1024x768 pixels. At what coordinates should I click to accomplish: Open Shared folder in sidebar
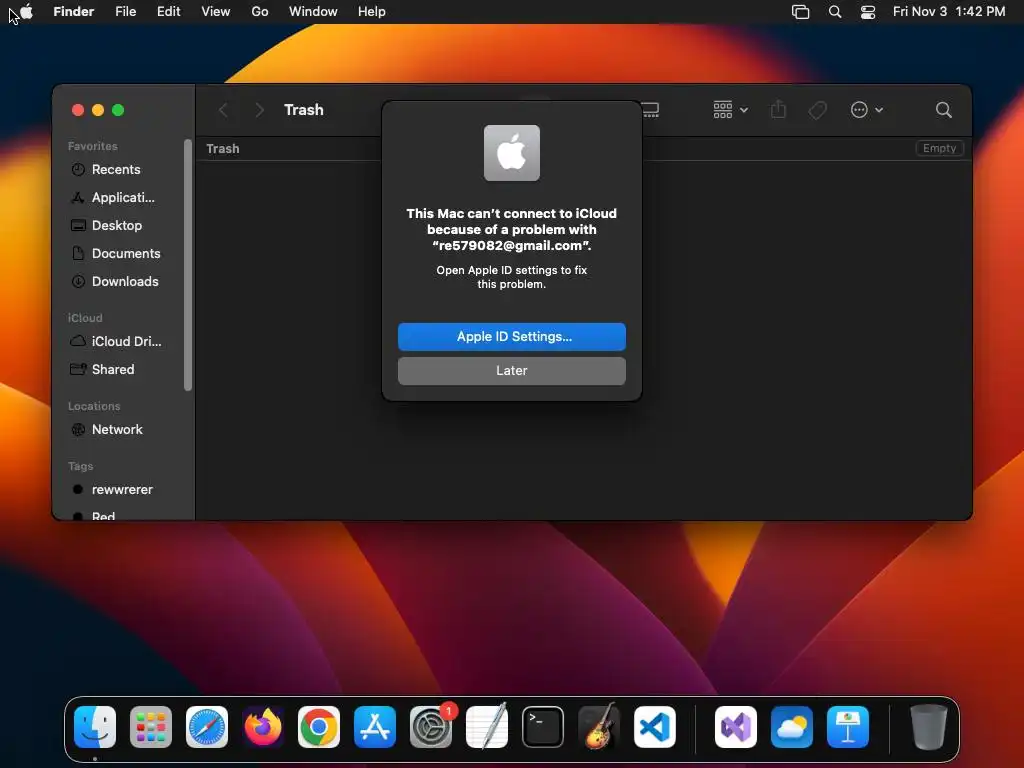point(112,370)
